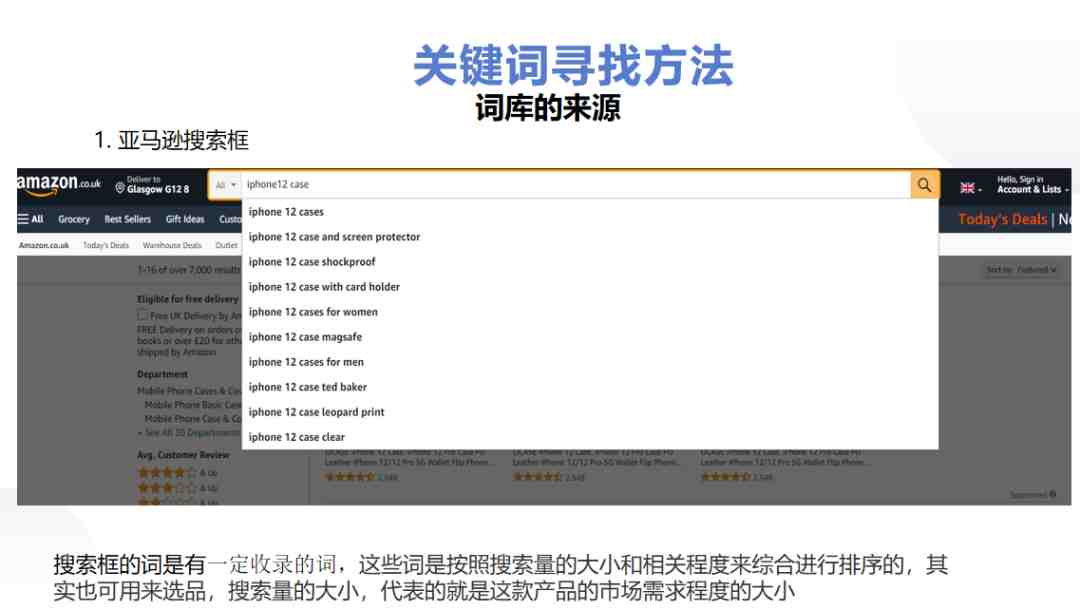Screen dimensions: 1080x610
Task: Click the Deliver to Glasgow location pin
Action: (120, 188)
